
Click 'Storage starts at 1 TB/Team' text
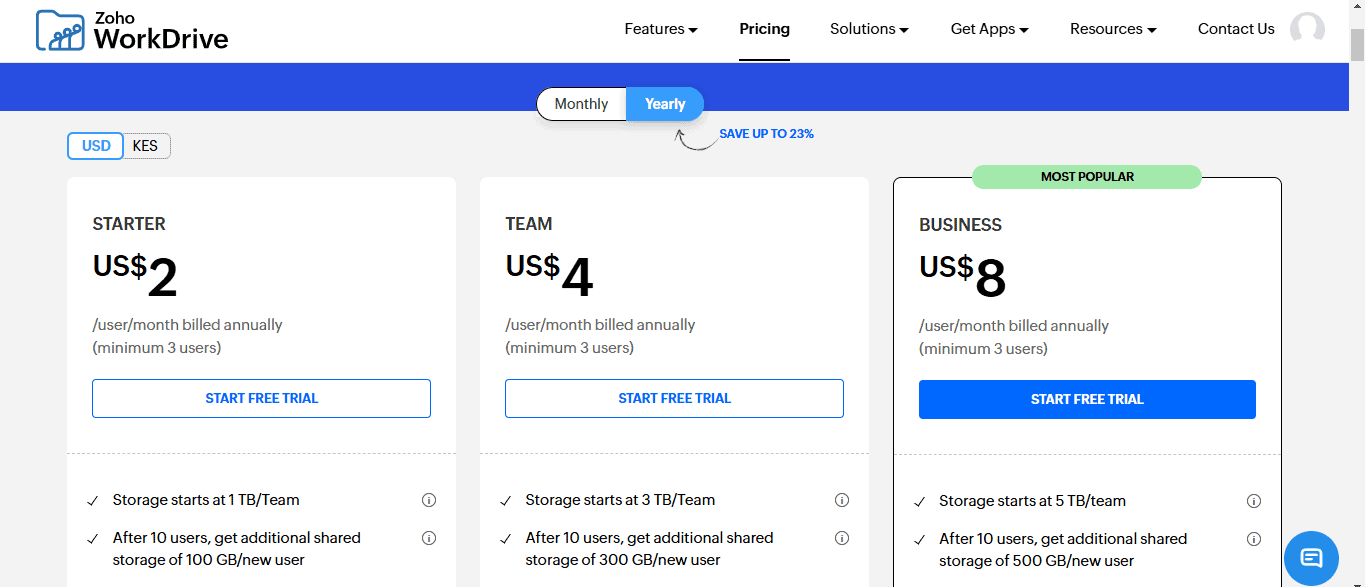(206, 500)
